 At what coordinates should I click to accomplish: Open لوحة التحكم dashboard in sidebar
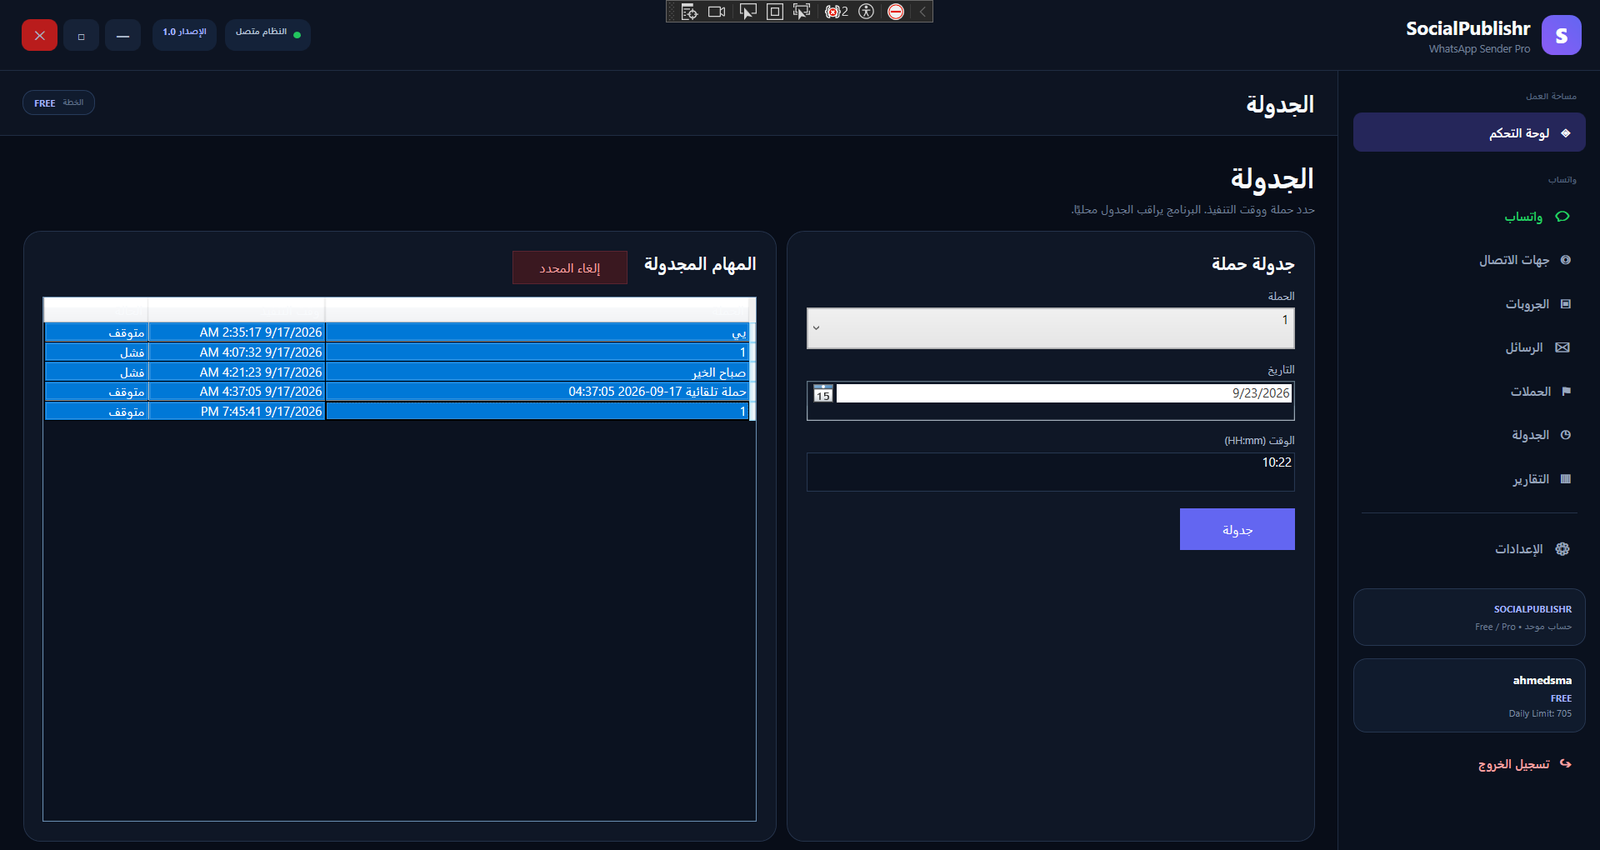pos(1469,133)
